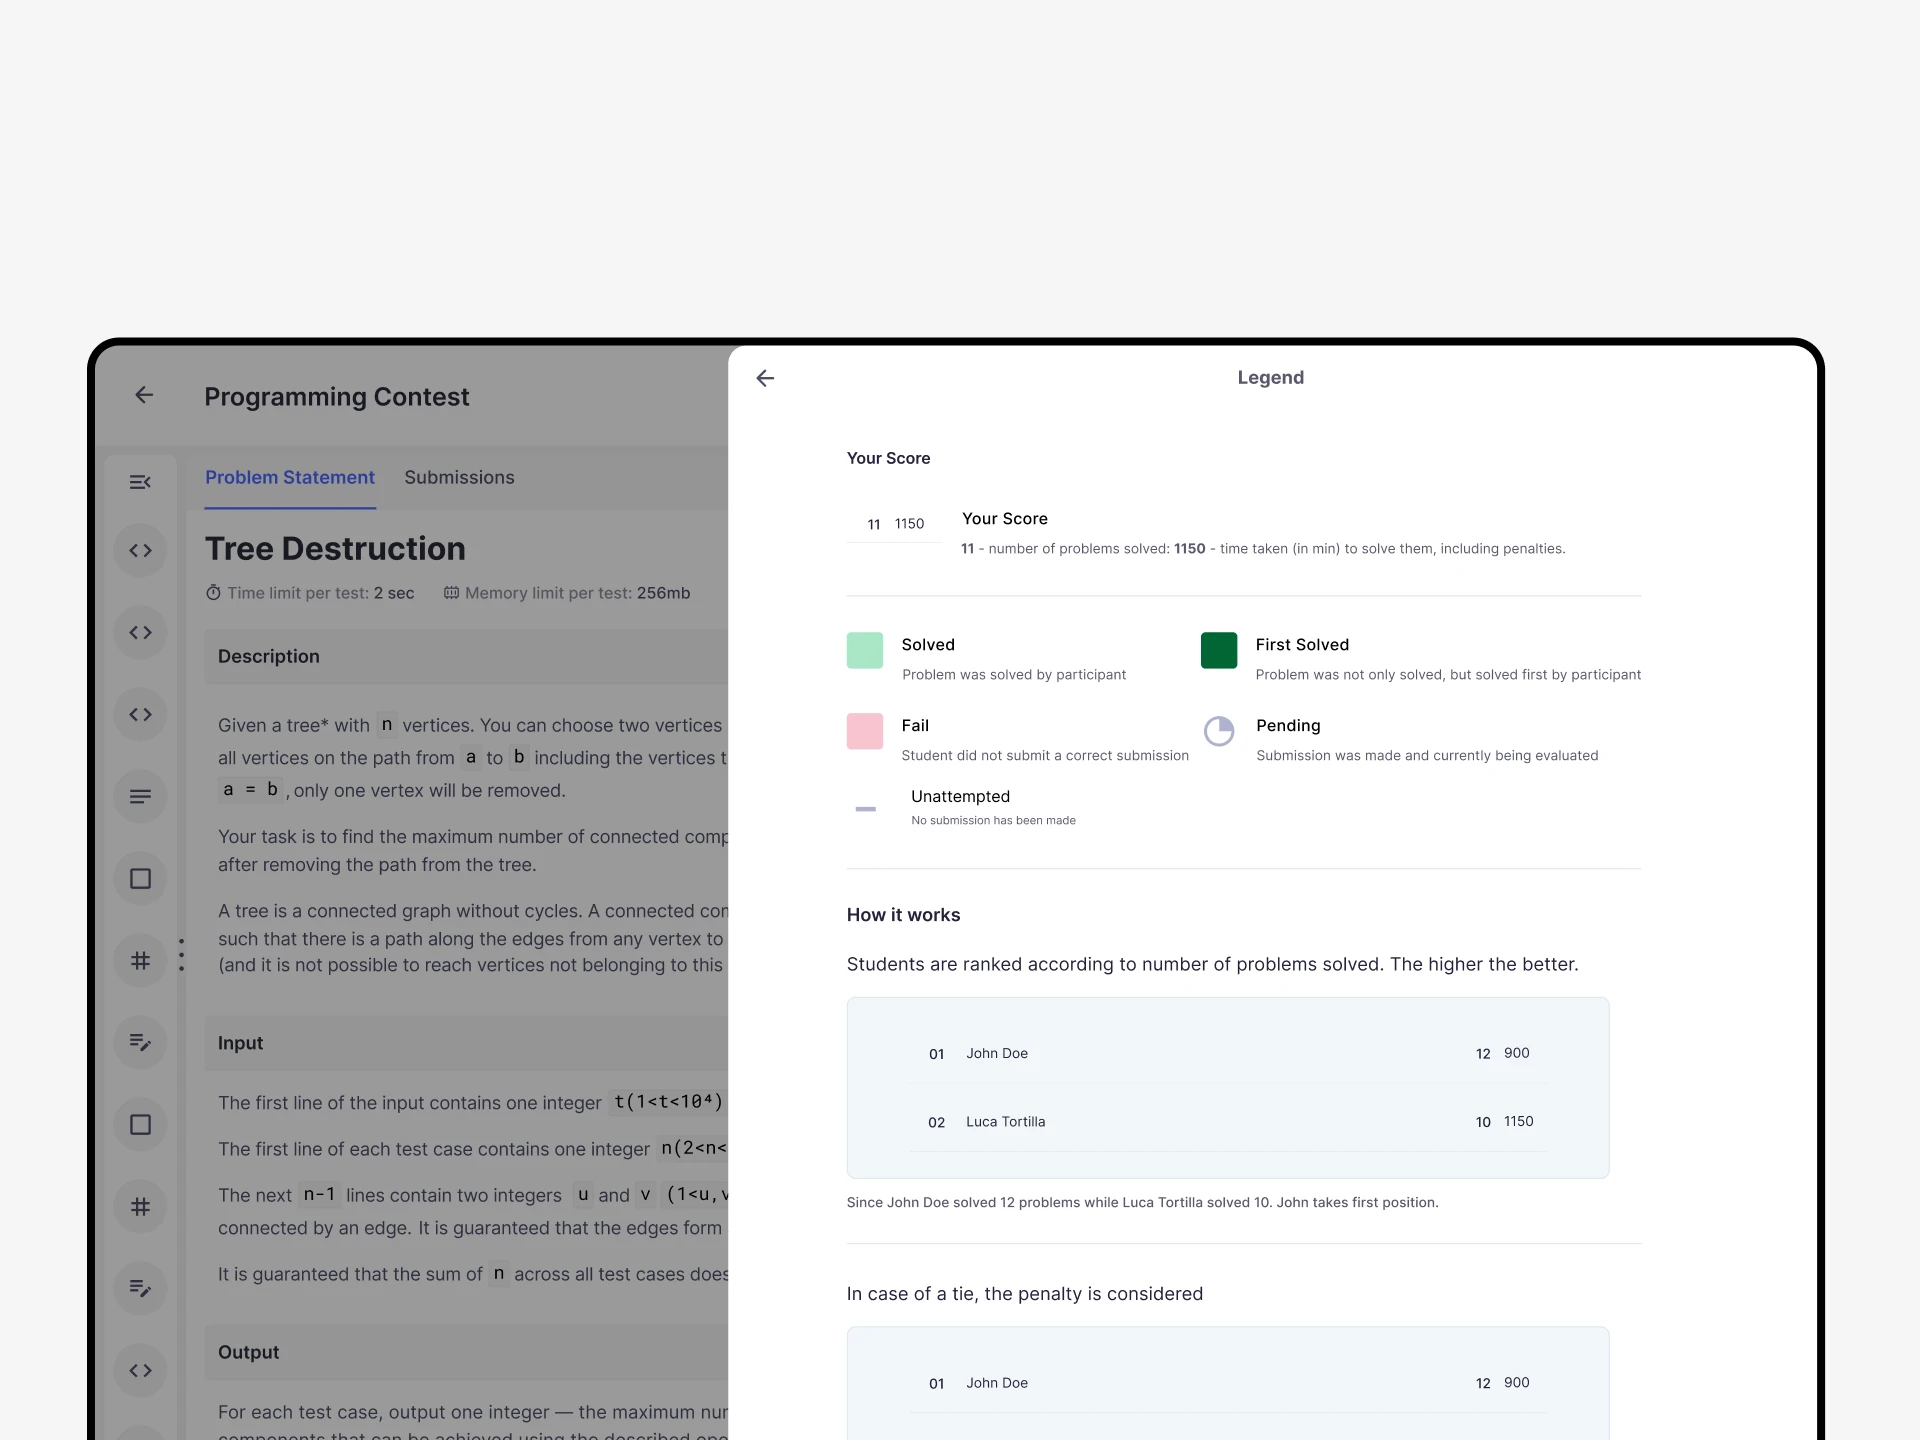Grab the three-dot panel resize handle
The image size is (1920, 1440).
click(181, 955)
